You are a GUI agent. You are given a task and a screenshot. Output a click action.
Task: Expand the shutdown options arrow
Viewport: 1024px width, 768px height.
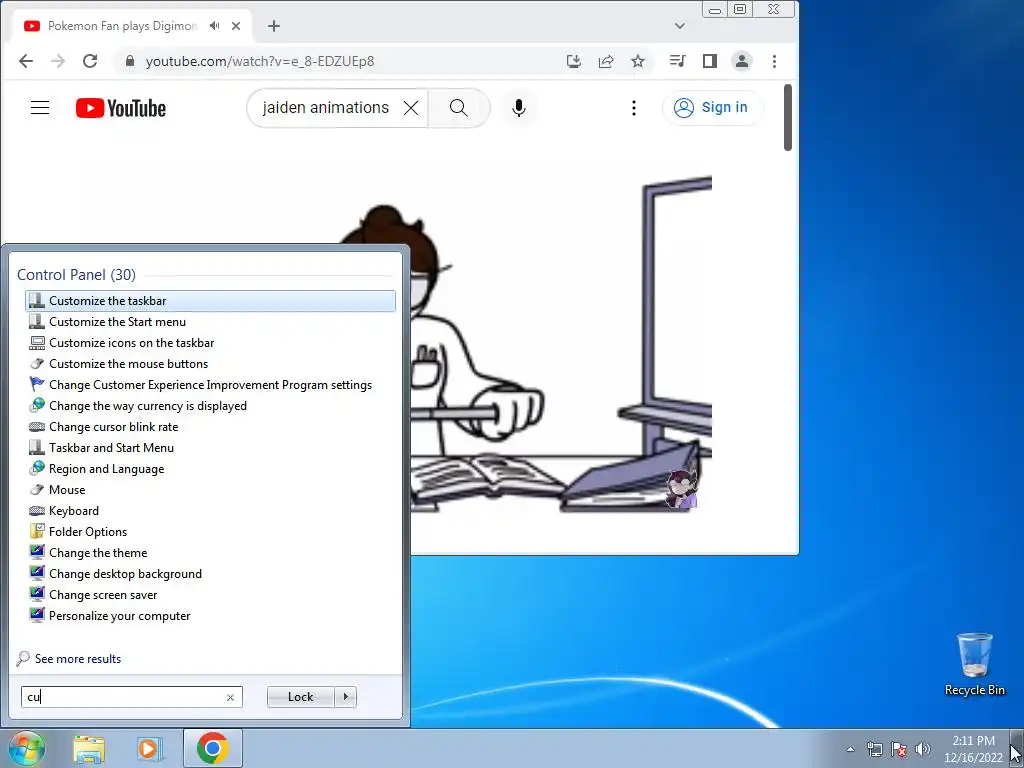(345, 697)
